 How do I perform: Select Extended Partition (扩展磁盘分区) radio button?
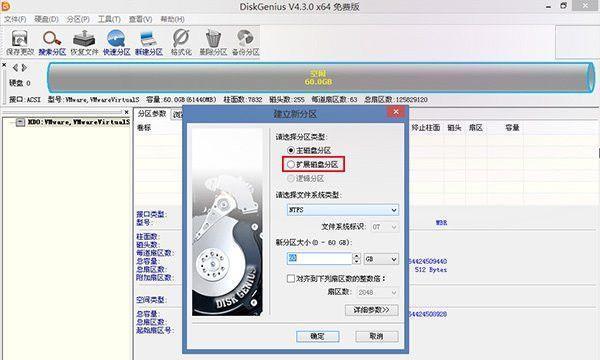pos(291,165)
